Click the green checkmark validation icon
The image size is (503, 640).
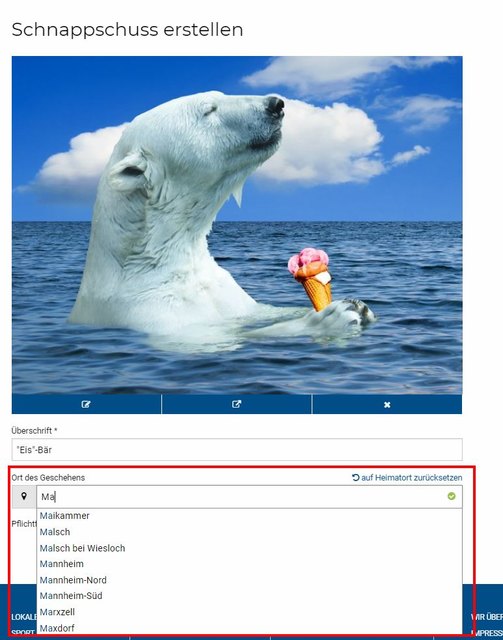tap(451, 496)
